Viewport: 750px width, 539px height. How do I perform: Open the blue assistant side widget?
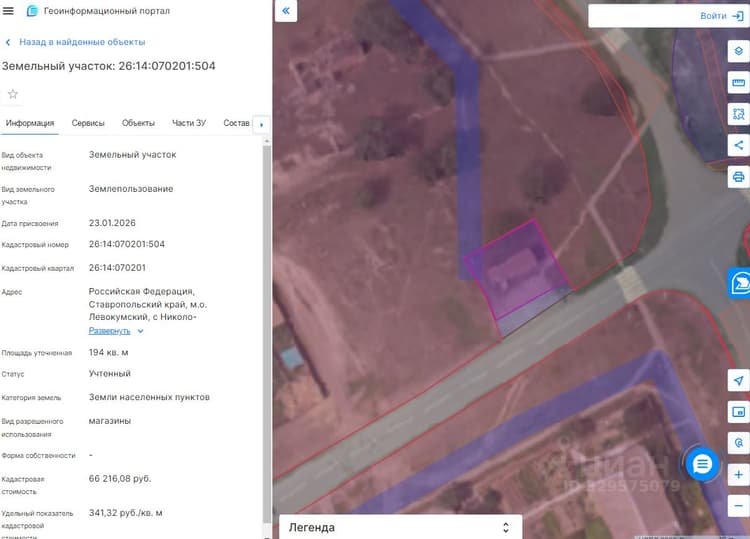[739, 283]
